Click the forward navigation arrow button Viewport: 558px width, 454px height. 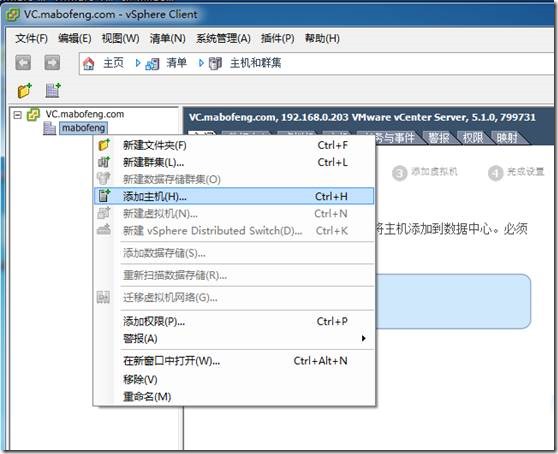tap(52, 63)
